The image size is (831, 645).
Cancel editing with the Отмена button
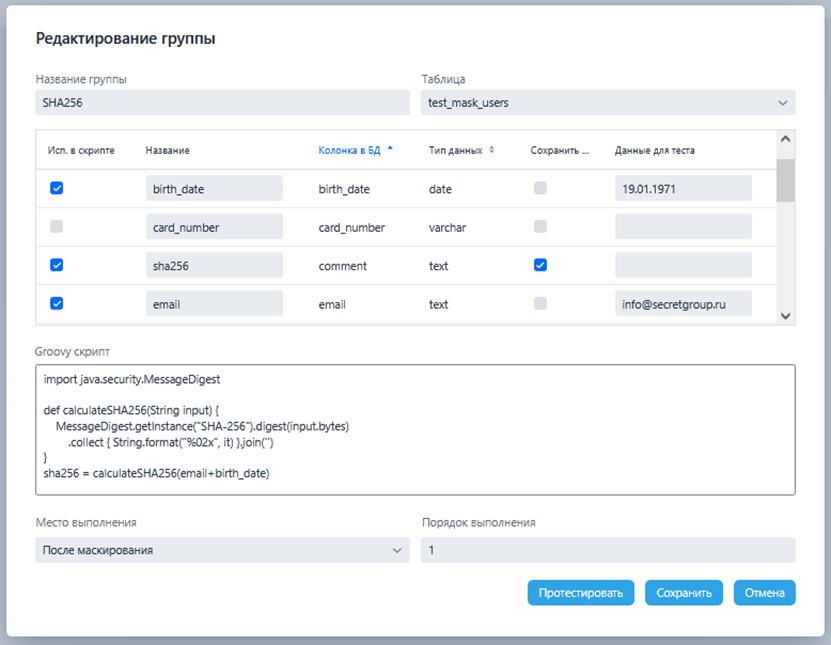[x=764, y=593]
